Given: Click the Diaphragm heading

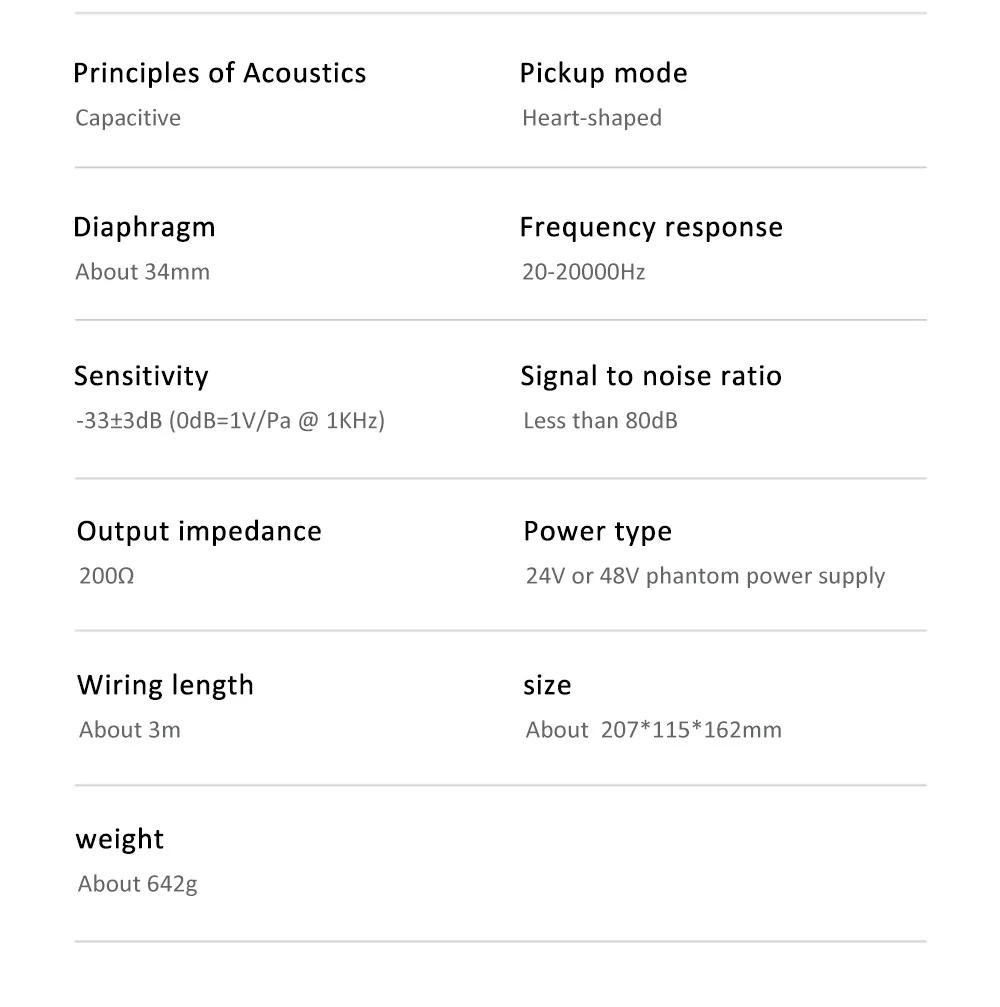Looking at the screenshot, I should pos(144,227).
